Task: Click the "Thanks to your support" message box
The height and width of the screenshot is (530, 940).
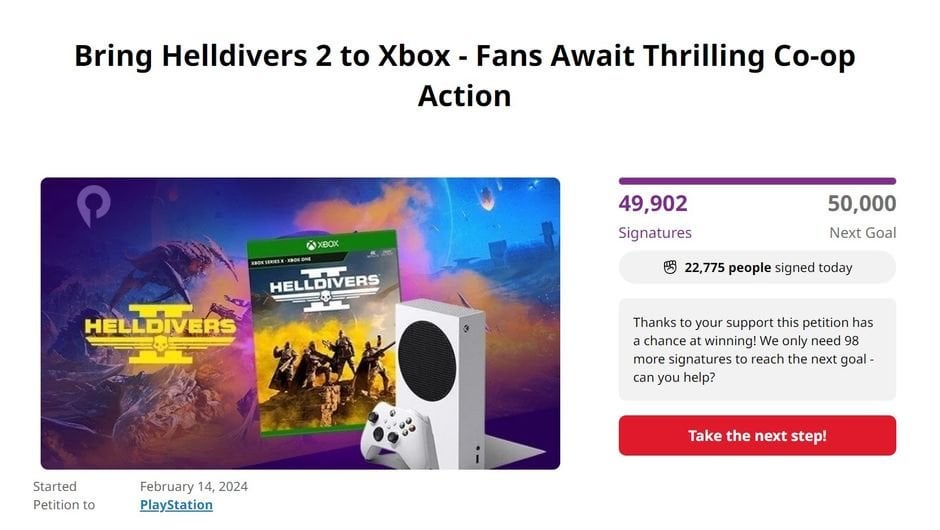Action: (x=757, y=350)
